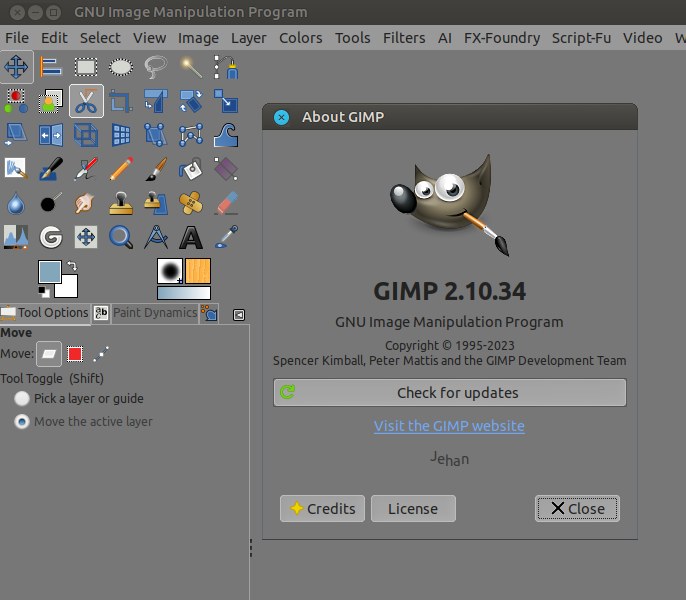Select the Align tool
The image size is (686, 600).
(x=51, y=67)
